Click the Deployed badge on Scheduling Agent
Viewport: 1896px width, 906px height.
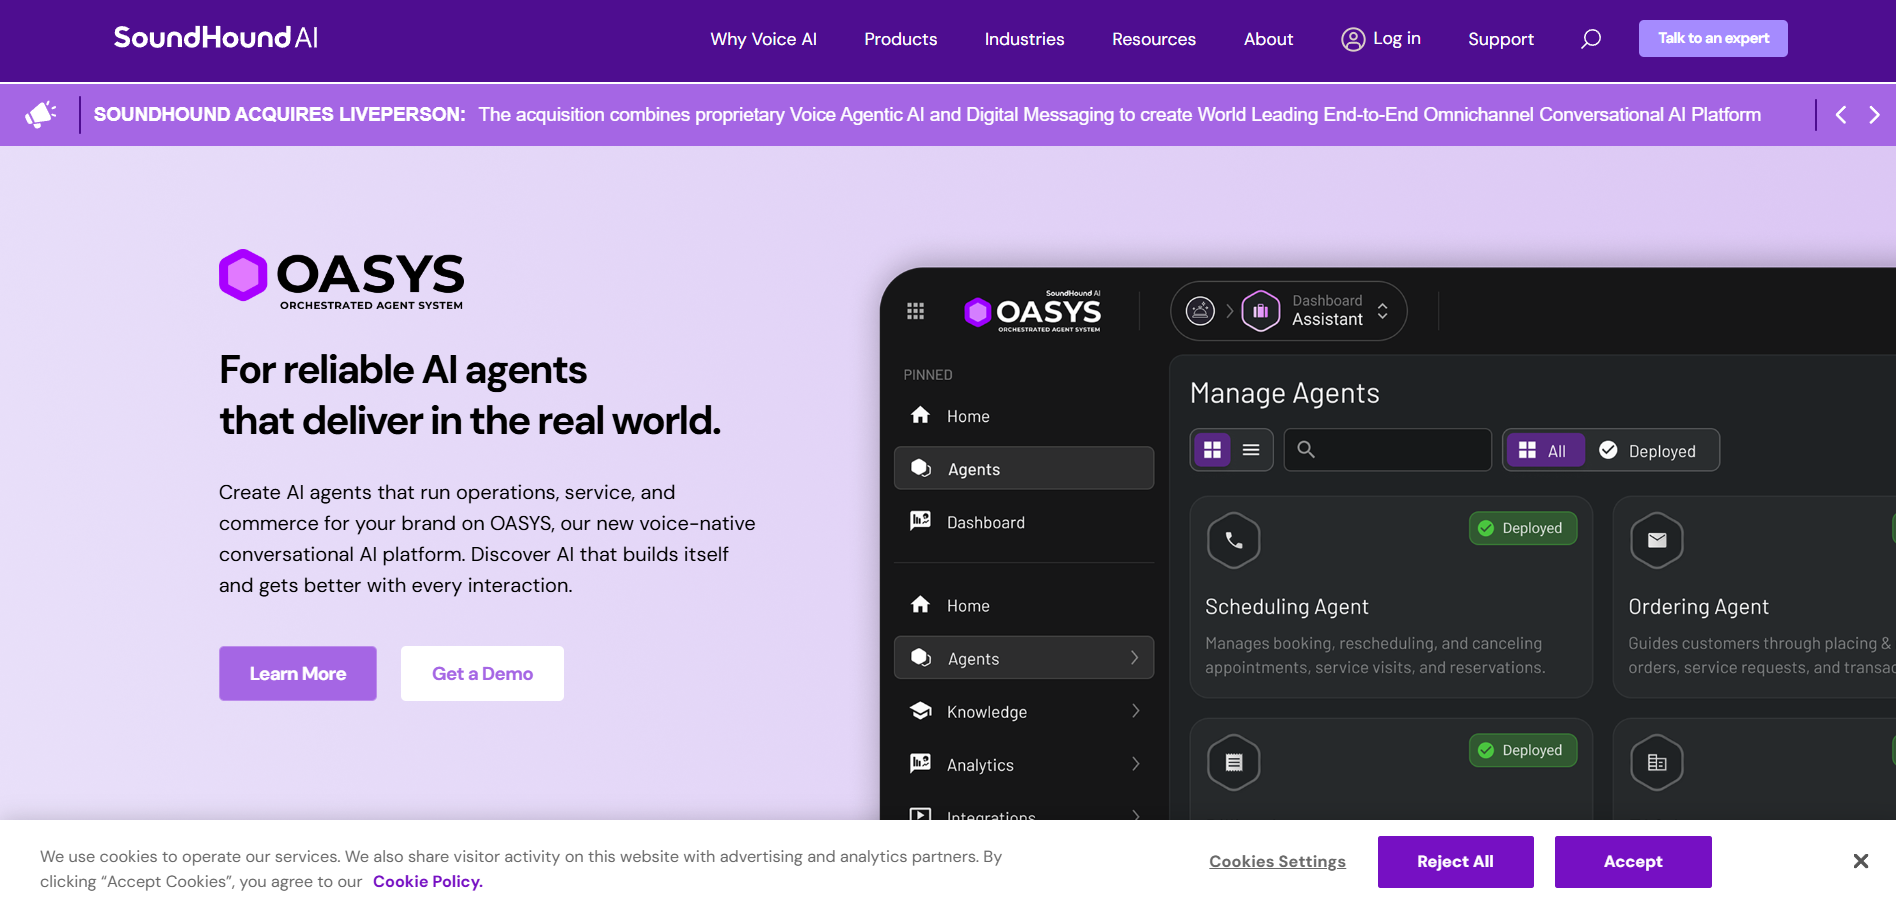pyautogui.click(x=1523, y=528)
